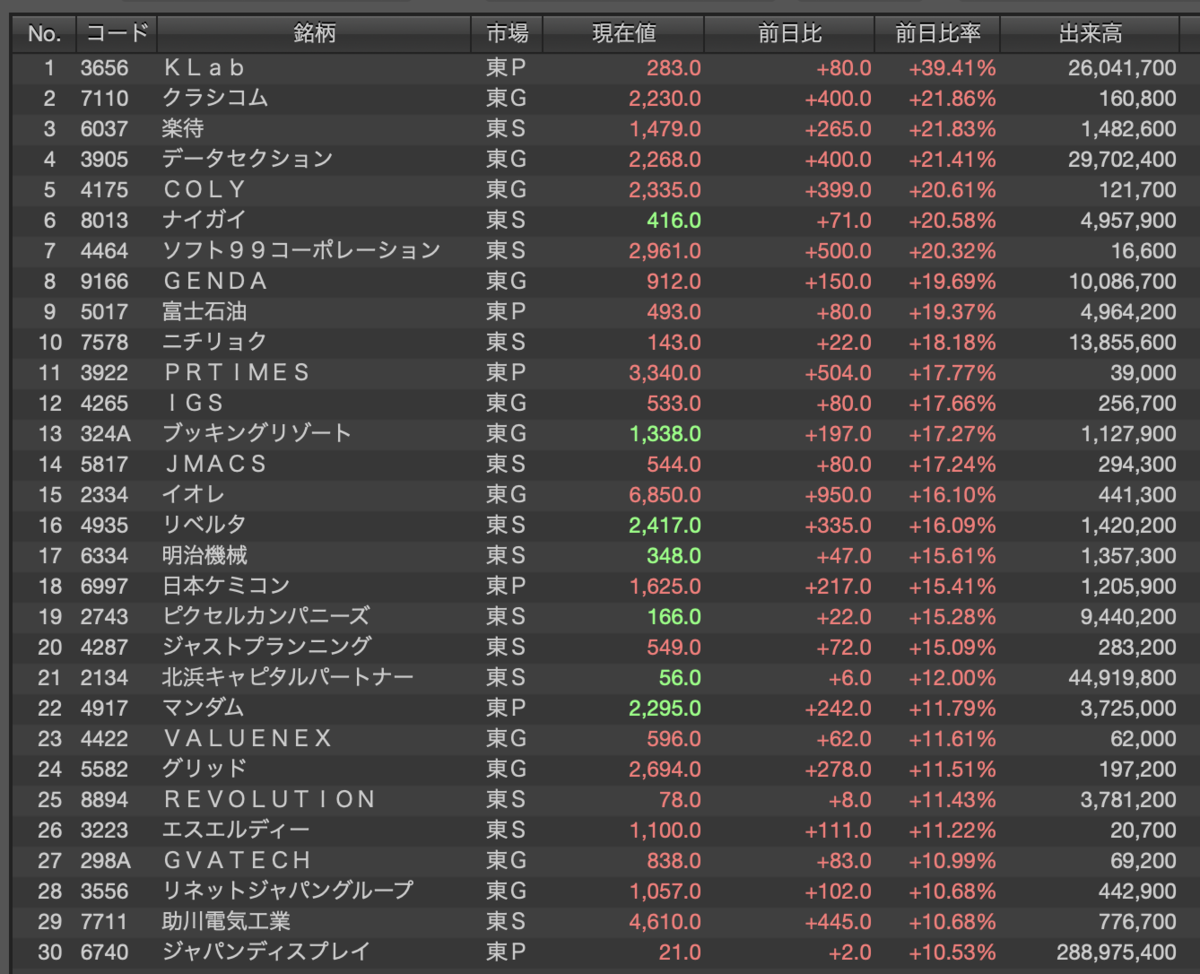Select the データセクション stock name
This screenshot has height=974, width=1200.
click(248, 159)
